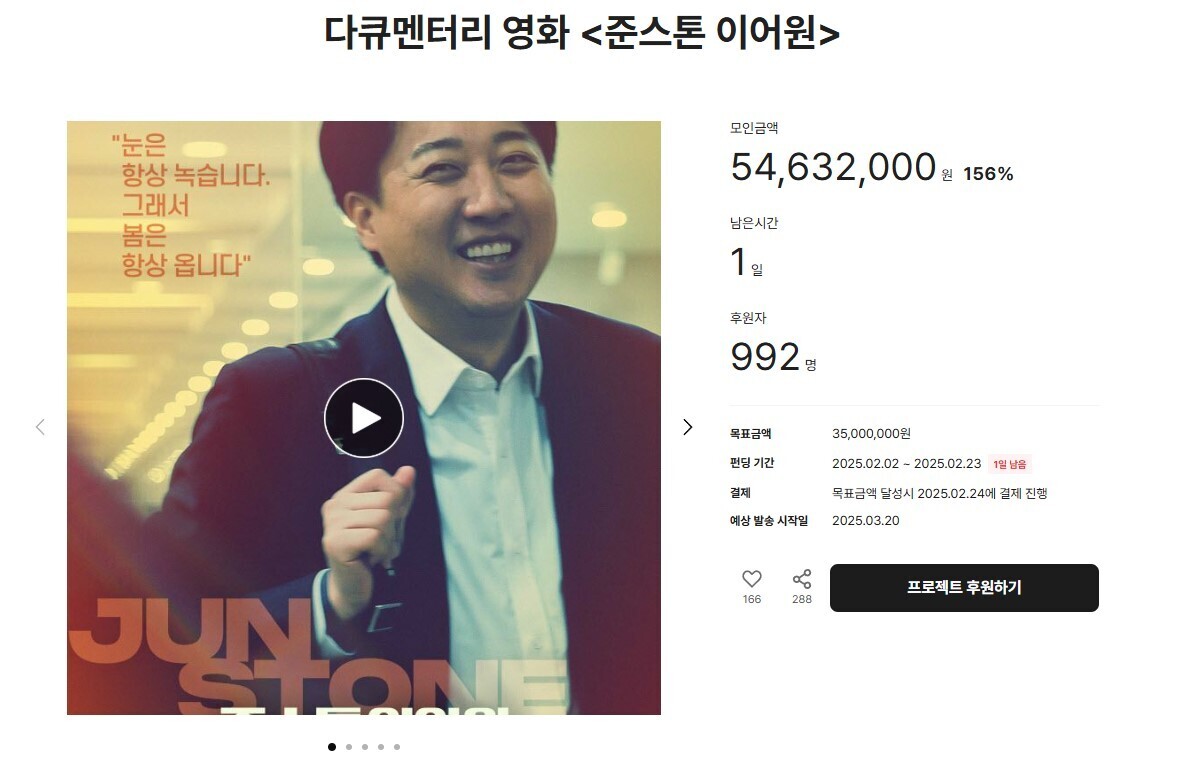1181x779 pixels.
Task: Show previous slide with left arrow
Action: tap(41, 427)
